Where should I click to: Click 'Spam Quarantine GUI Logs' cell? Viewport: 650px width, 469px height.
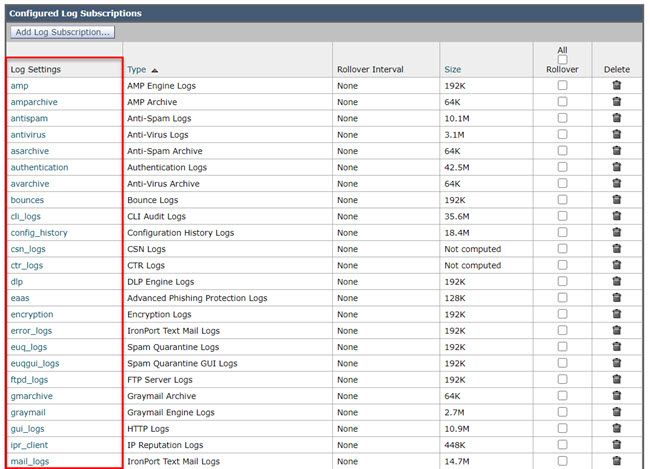pyautogui.click(x=182, y=364)
